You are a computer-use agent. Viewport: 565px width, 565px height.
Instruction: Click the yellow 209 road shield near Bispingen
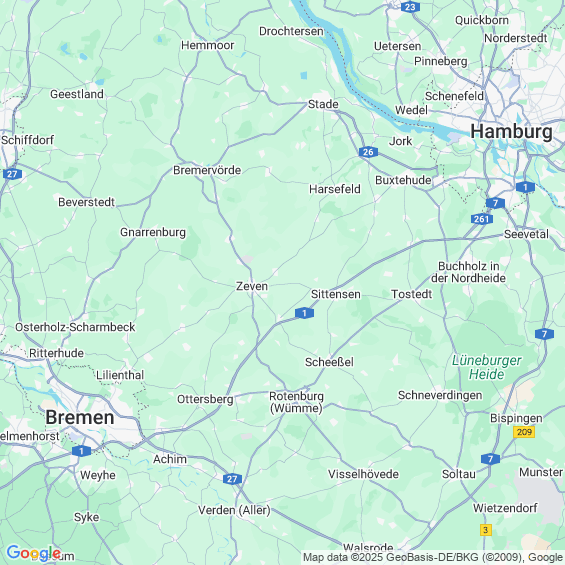[524, 432]
